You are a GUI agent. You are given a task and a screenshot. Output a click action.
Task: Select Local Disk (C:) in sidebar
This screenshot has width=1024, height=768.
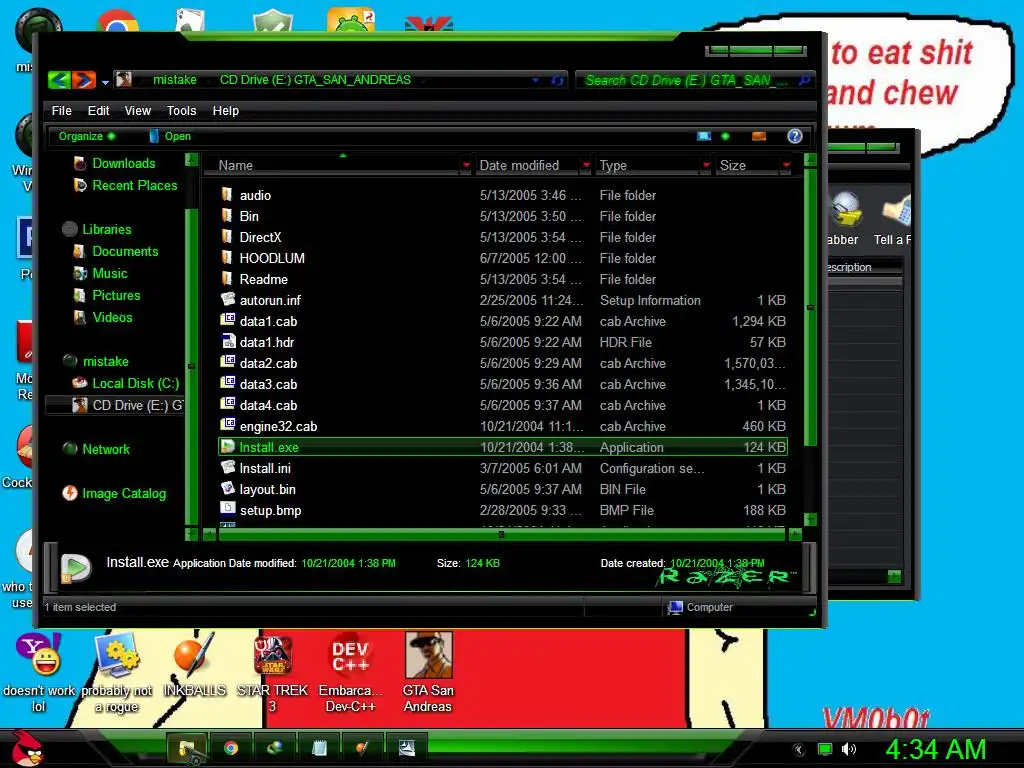pos(135,383)
